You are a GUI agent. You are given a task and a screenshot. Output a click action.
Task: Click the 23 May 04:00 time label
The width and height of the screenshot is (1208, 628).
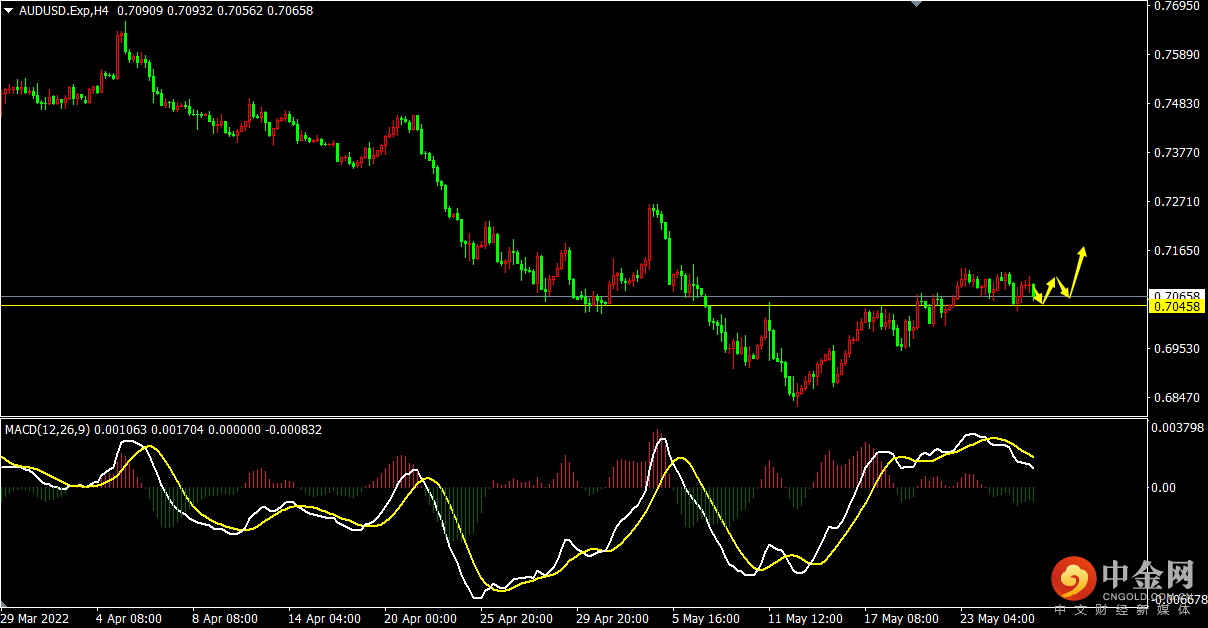click(x=997, y=618)
